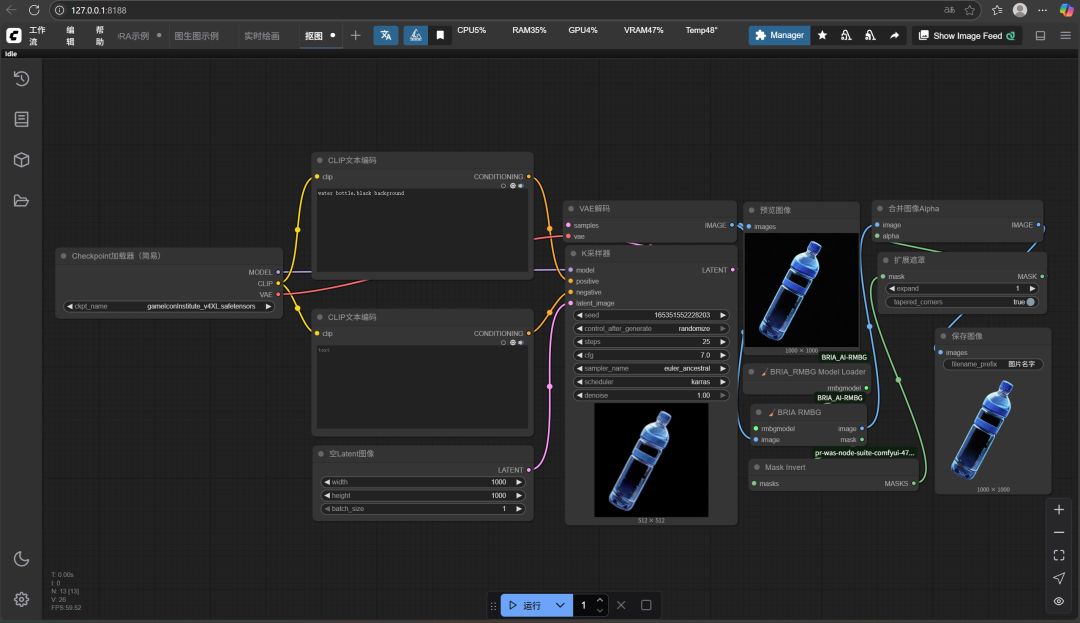This screenshot has width=1080, height=623.
Task: Click the Manager button
Action: pos(779,35)
